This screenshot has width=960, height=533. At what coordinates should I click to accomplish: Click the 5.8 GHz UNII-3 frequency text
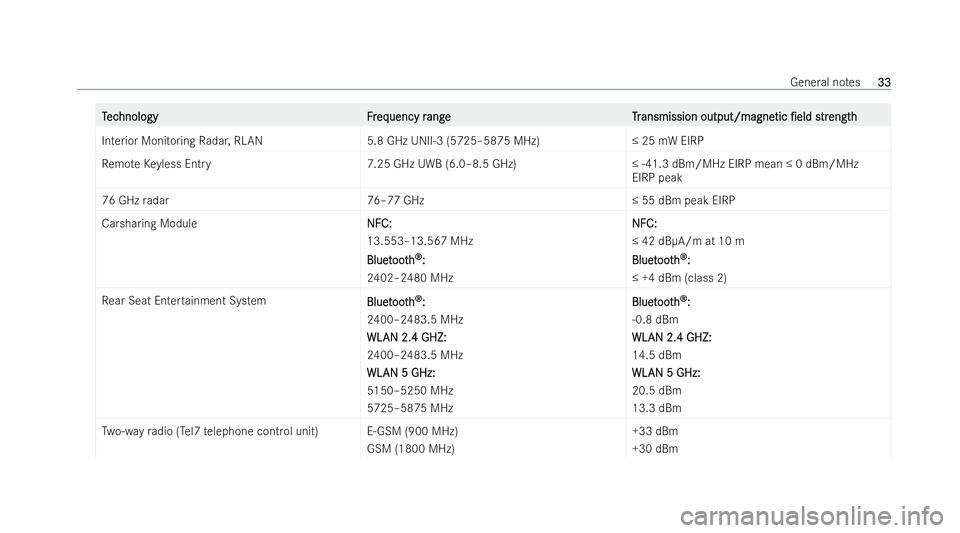click(x=453, y=140)
